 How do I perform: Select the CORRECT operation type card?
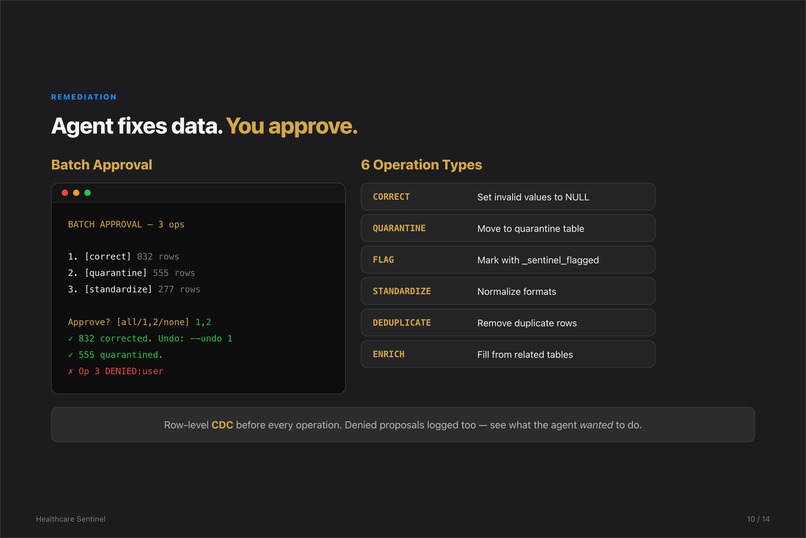pyautogui.click(x=508, y=197)
